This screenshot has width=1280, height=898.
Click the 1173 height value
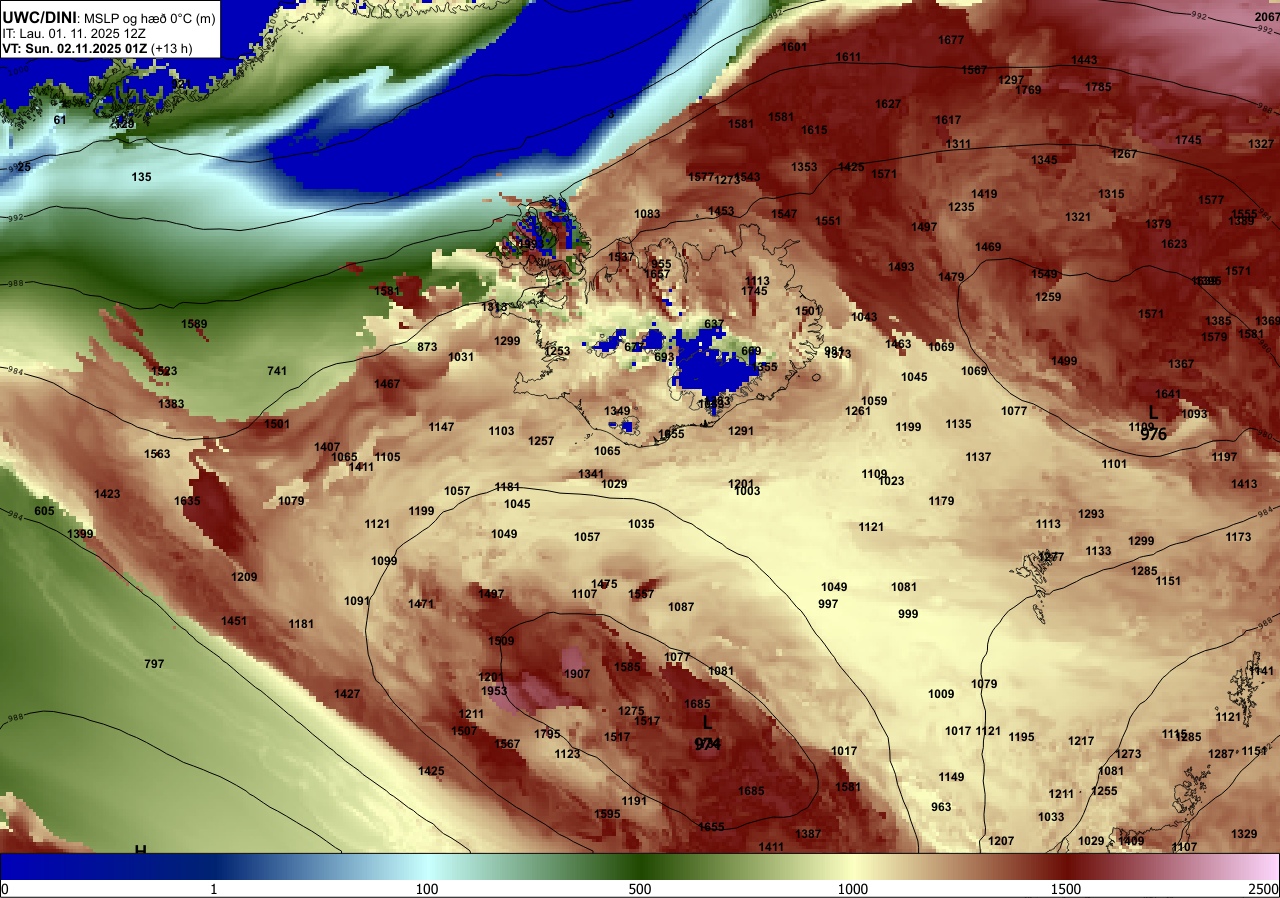1238,537
